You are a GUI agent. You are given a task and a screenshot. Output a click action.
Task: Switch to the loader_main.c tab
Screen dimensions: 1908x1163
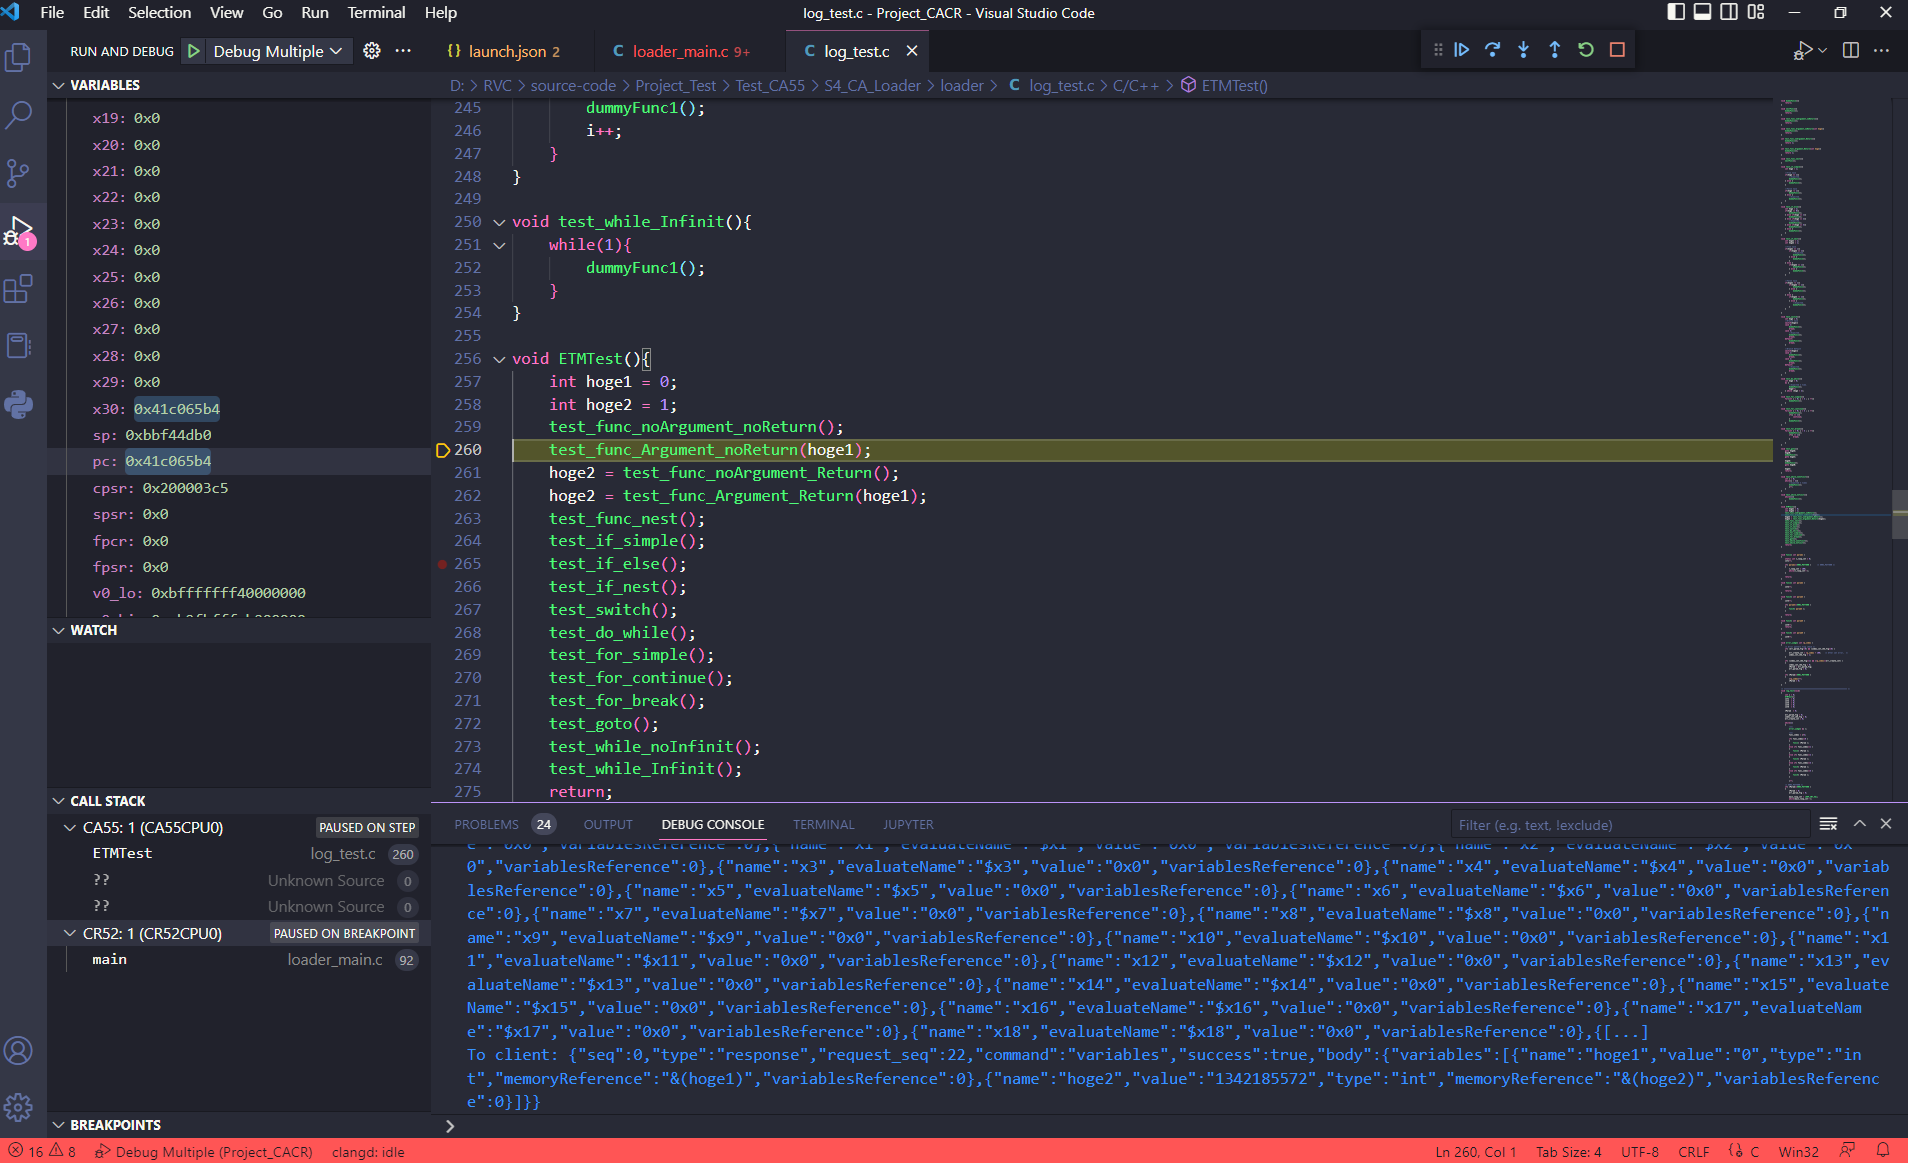tap(680, 51)
